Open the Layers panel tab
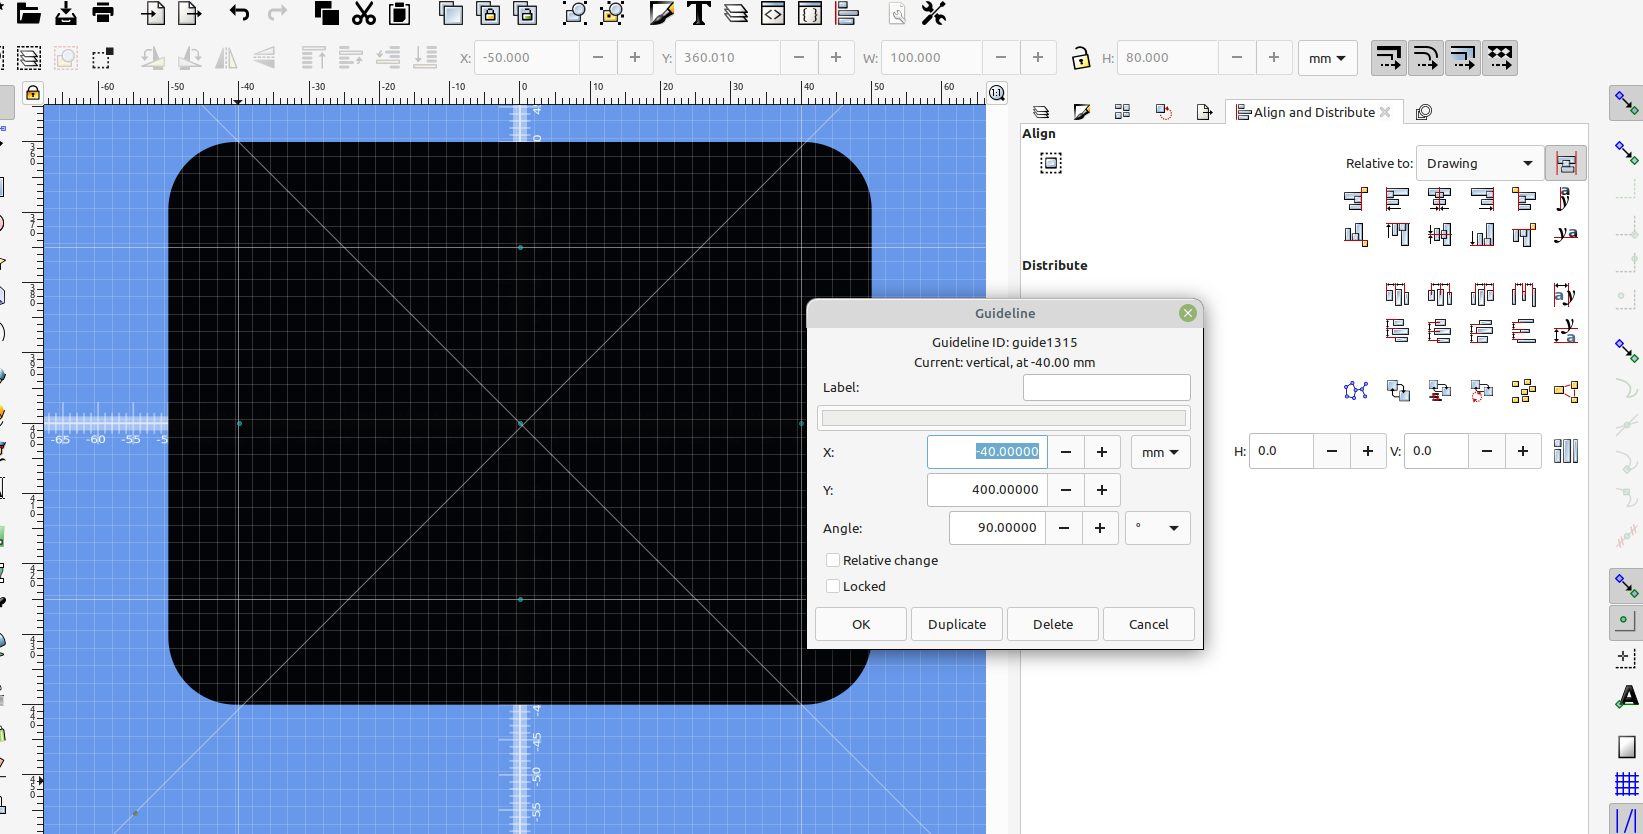The image size is (1643, 834). [x=1041, y=112]
